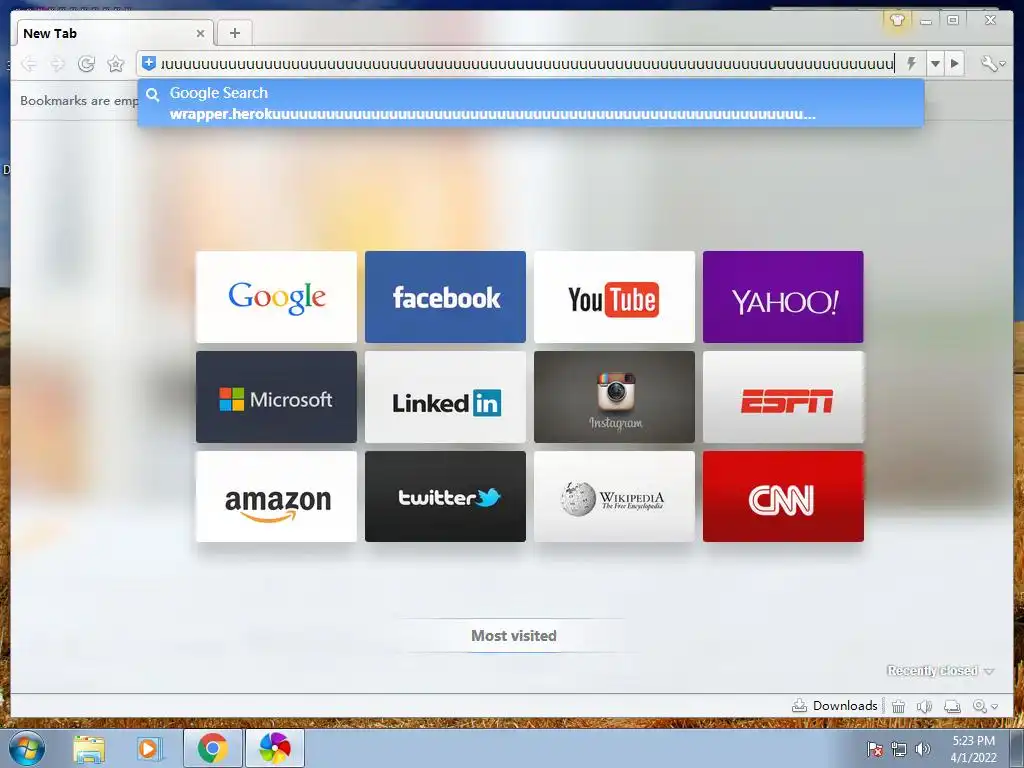Screen dimensions: 1024x768
Task: Open the LinkedIn quick-access tile
Action: [x=445, y=397]
